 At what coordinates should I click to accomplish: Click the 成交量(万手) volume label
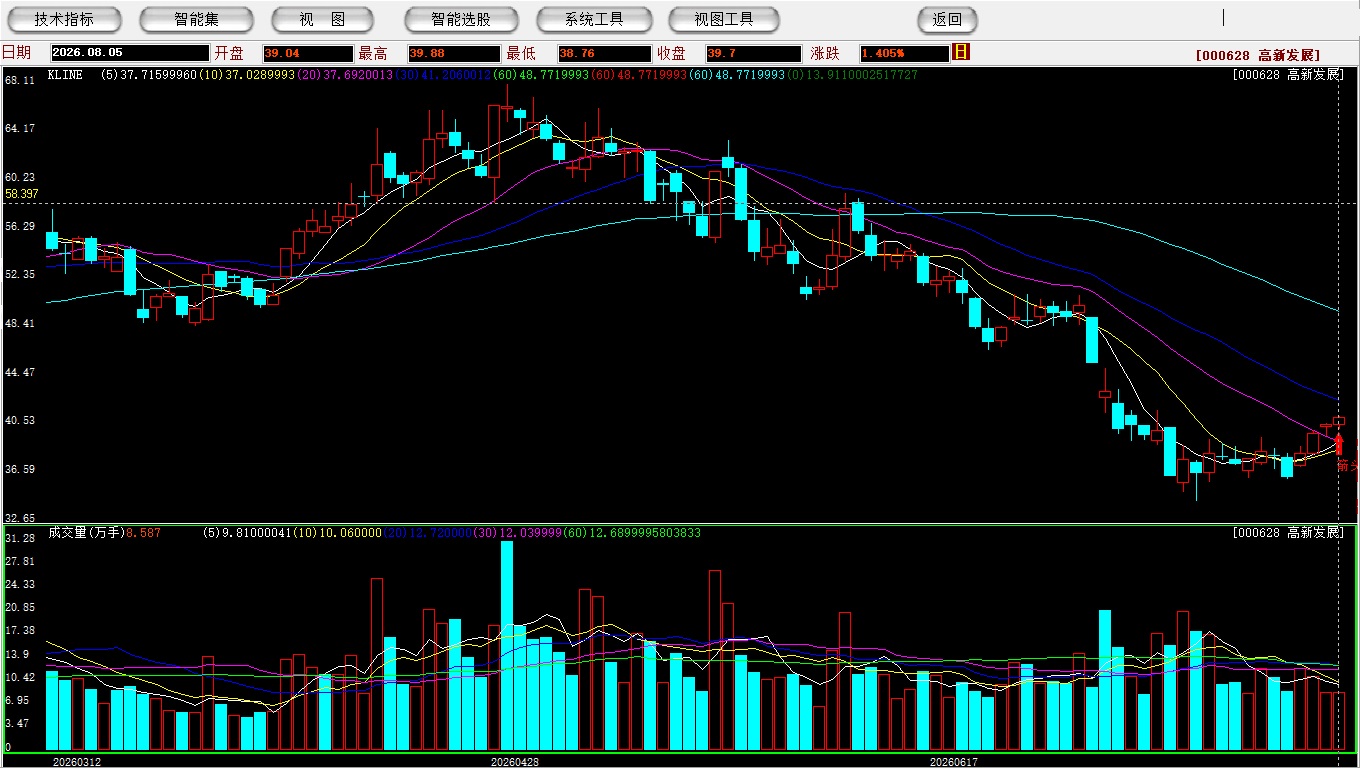coord(86,533)
